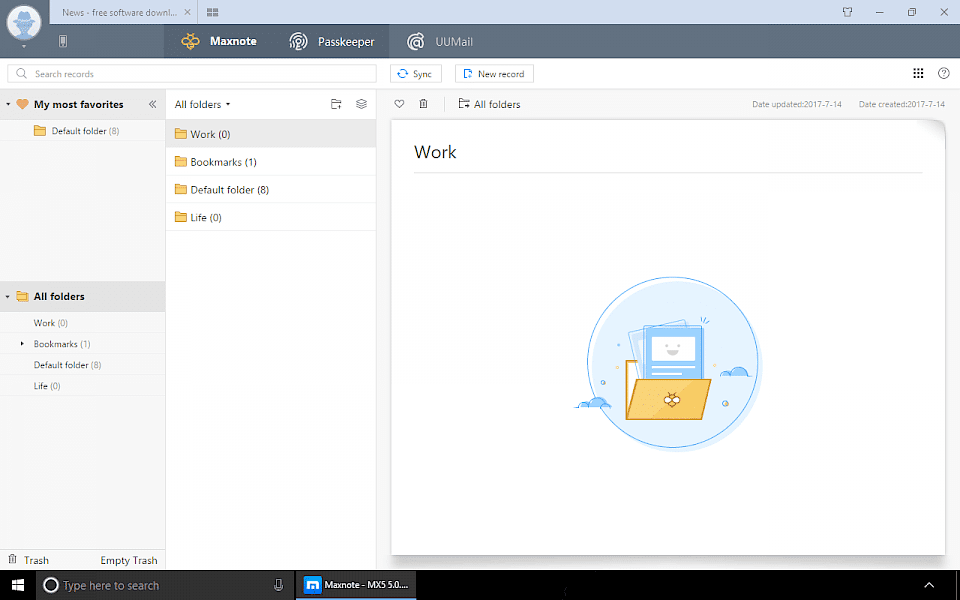Click the taskbar microphone icon
960x600 pixels.
coord(279,585)
